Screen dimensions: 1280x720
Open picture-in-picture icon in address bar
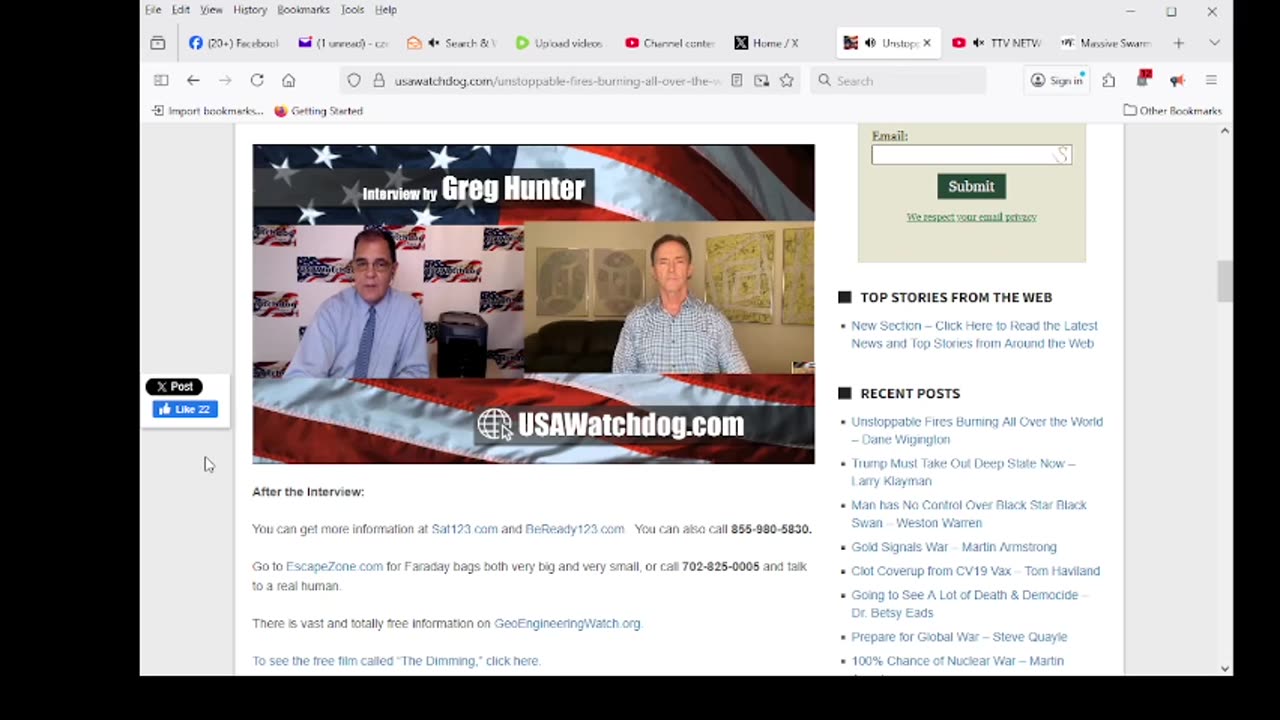(x=762, y=80)
